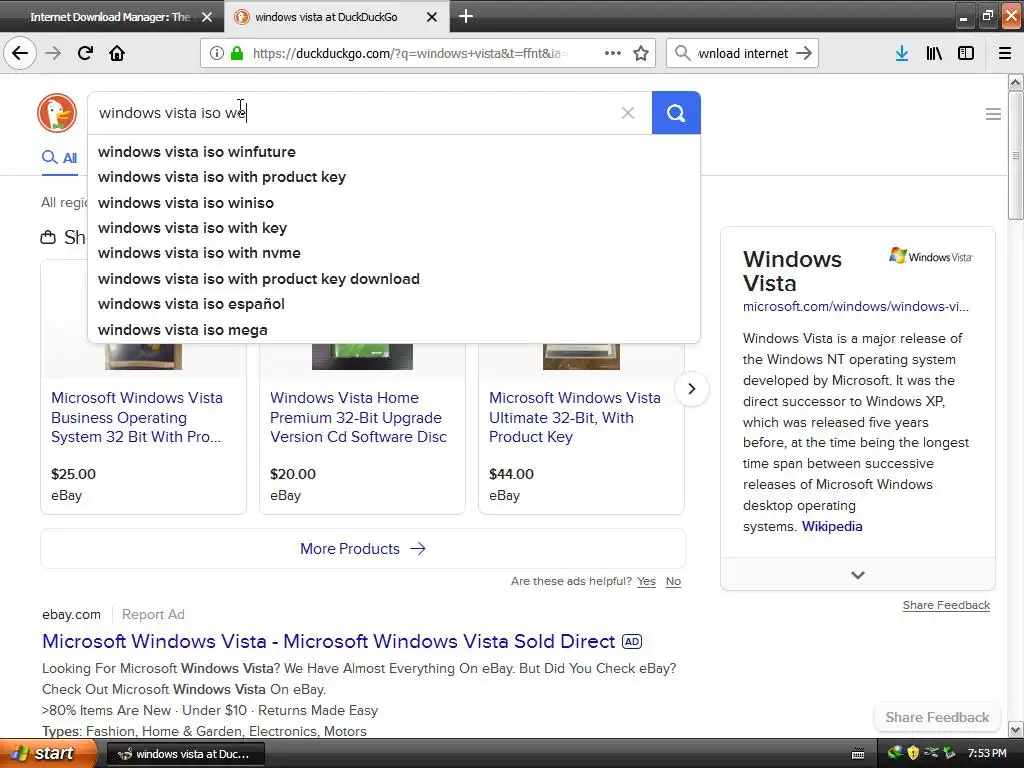Open the Wikipedia source link
The image size is (1024, 768).
(831, 526)
